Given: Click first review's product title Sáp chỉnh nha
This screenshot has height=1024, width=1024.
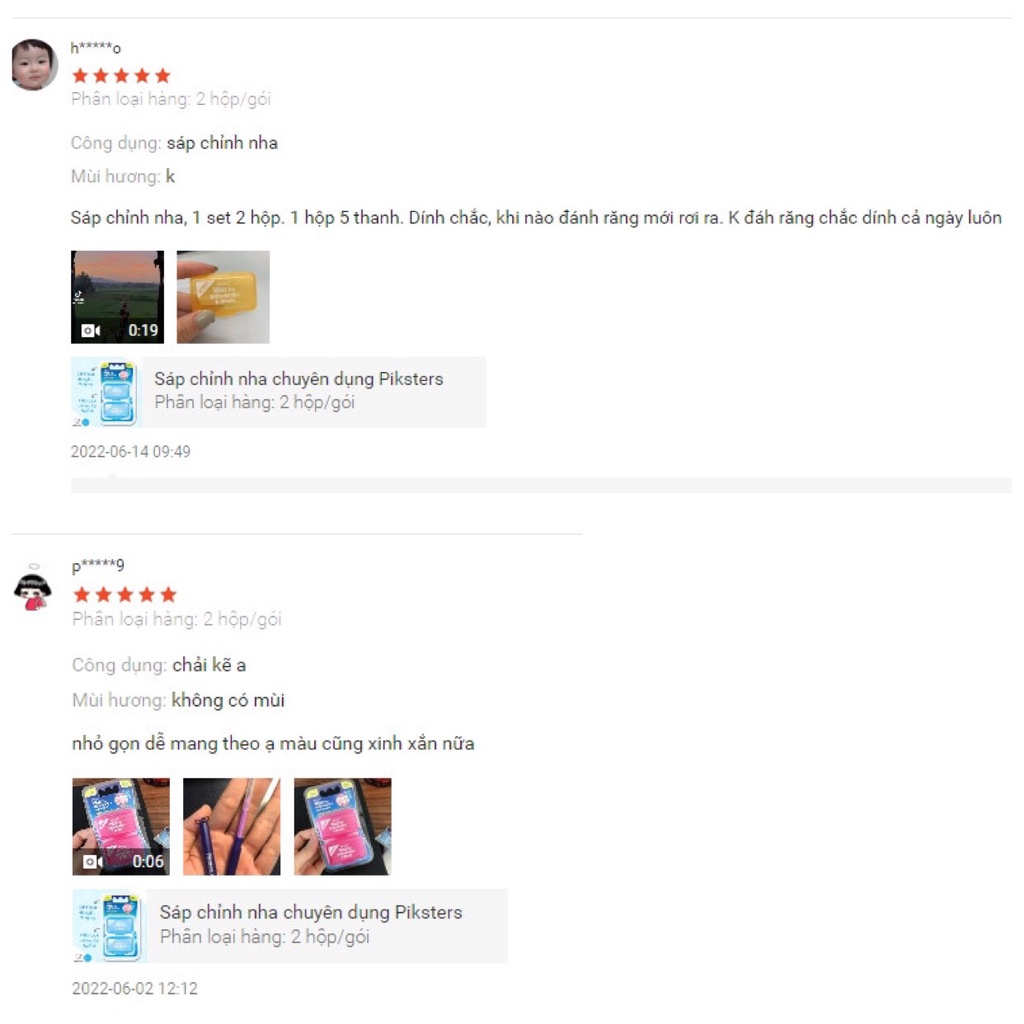Looking at the screenshot, I should pos(298,379).
